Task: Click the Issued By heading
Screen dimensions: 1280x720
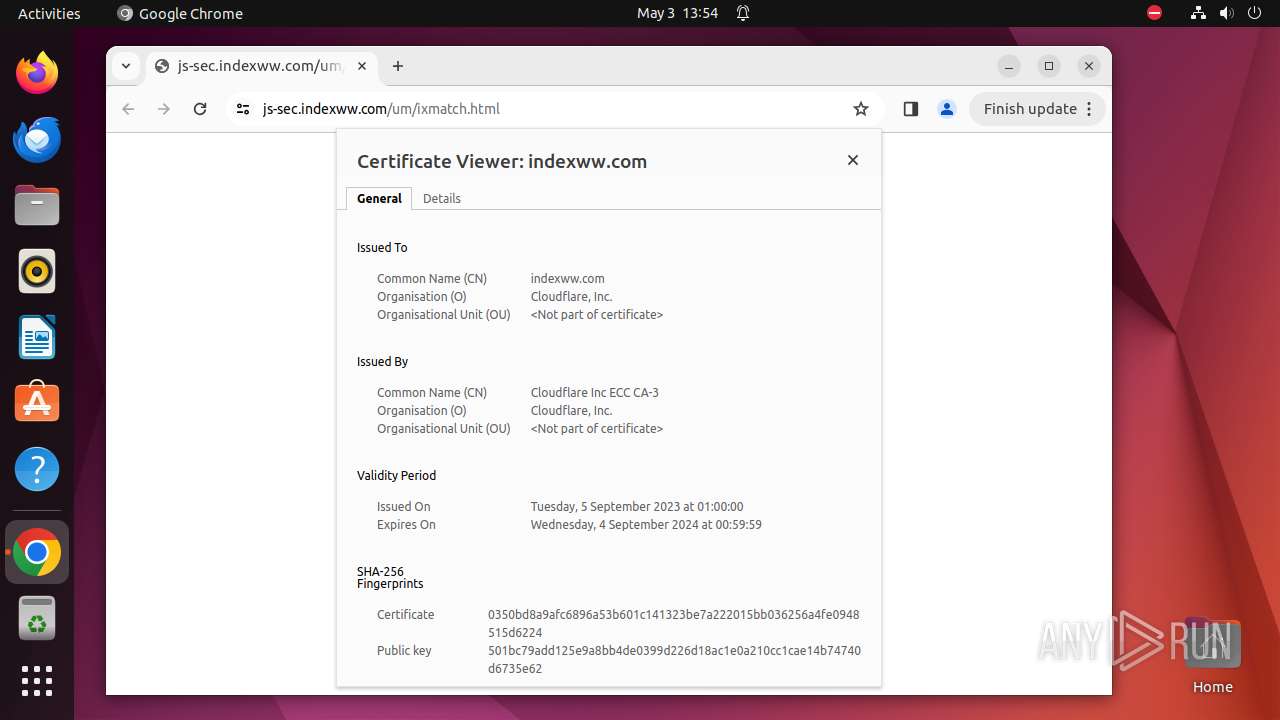Action: 382,362
